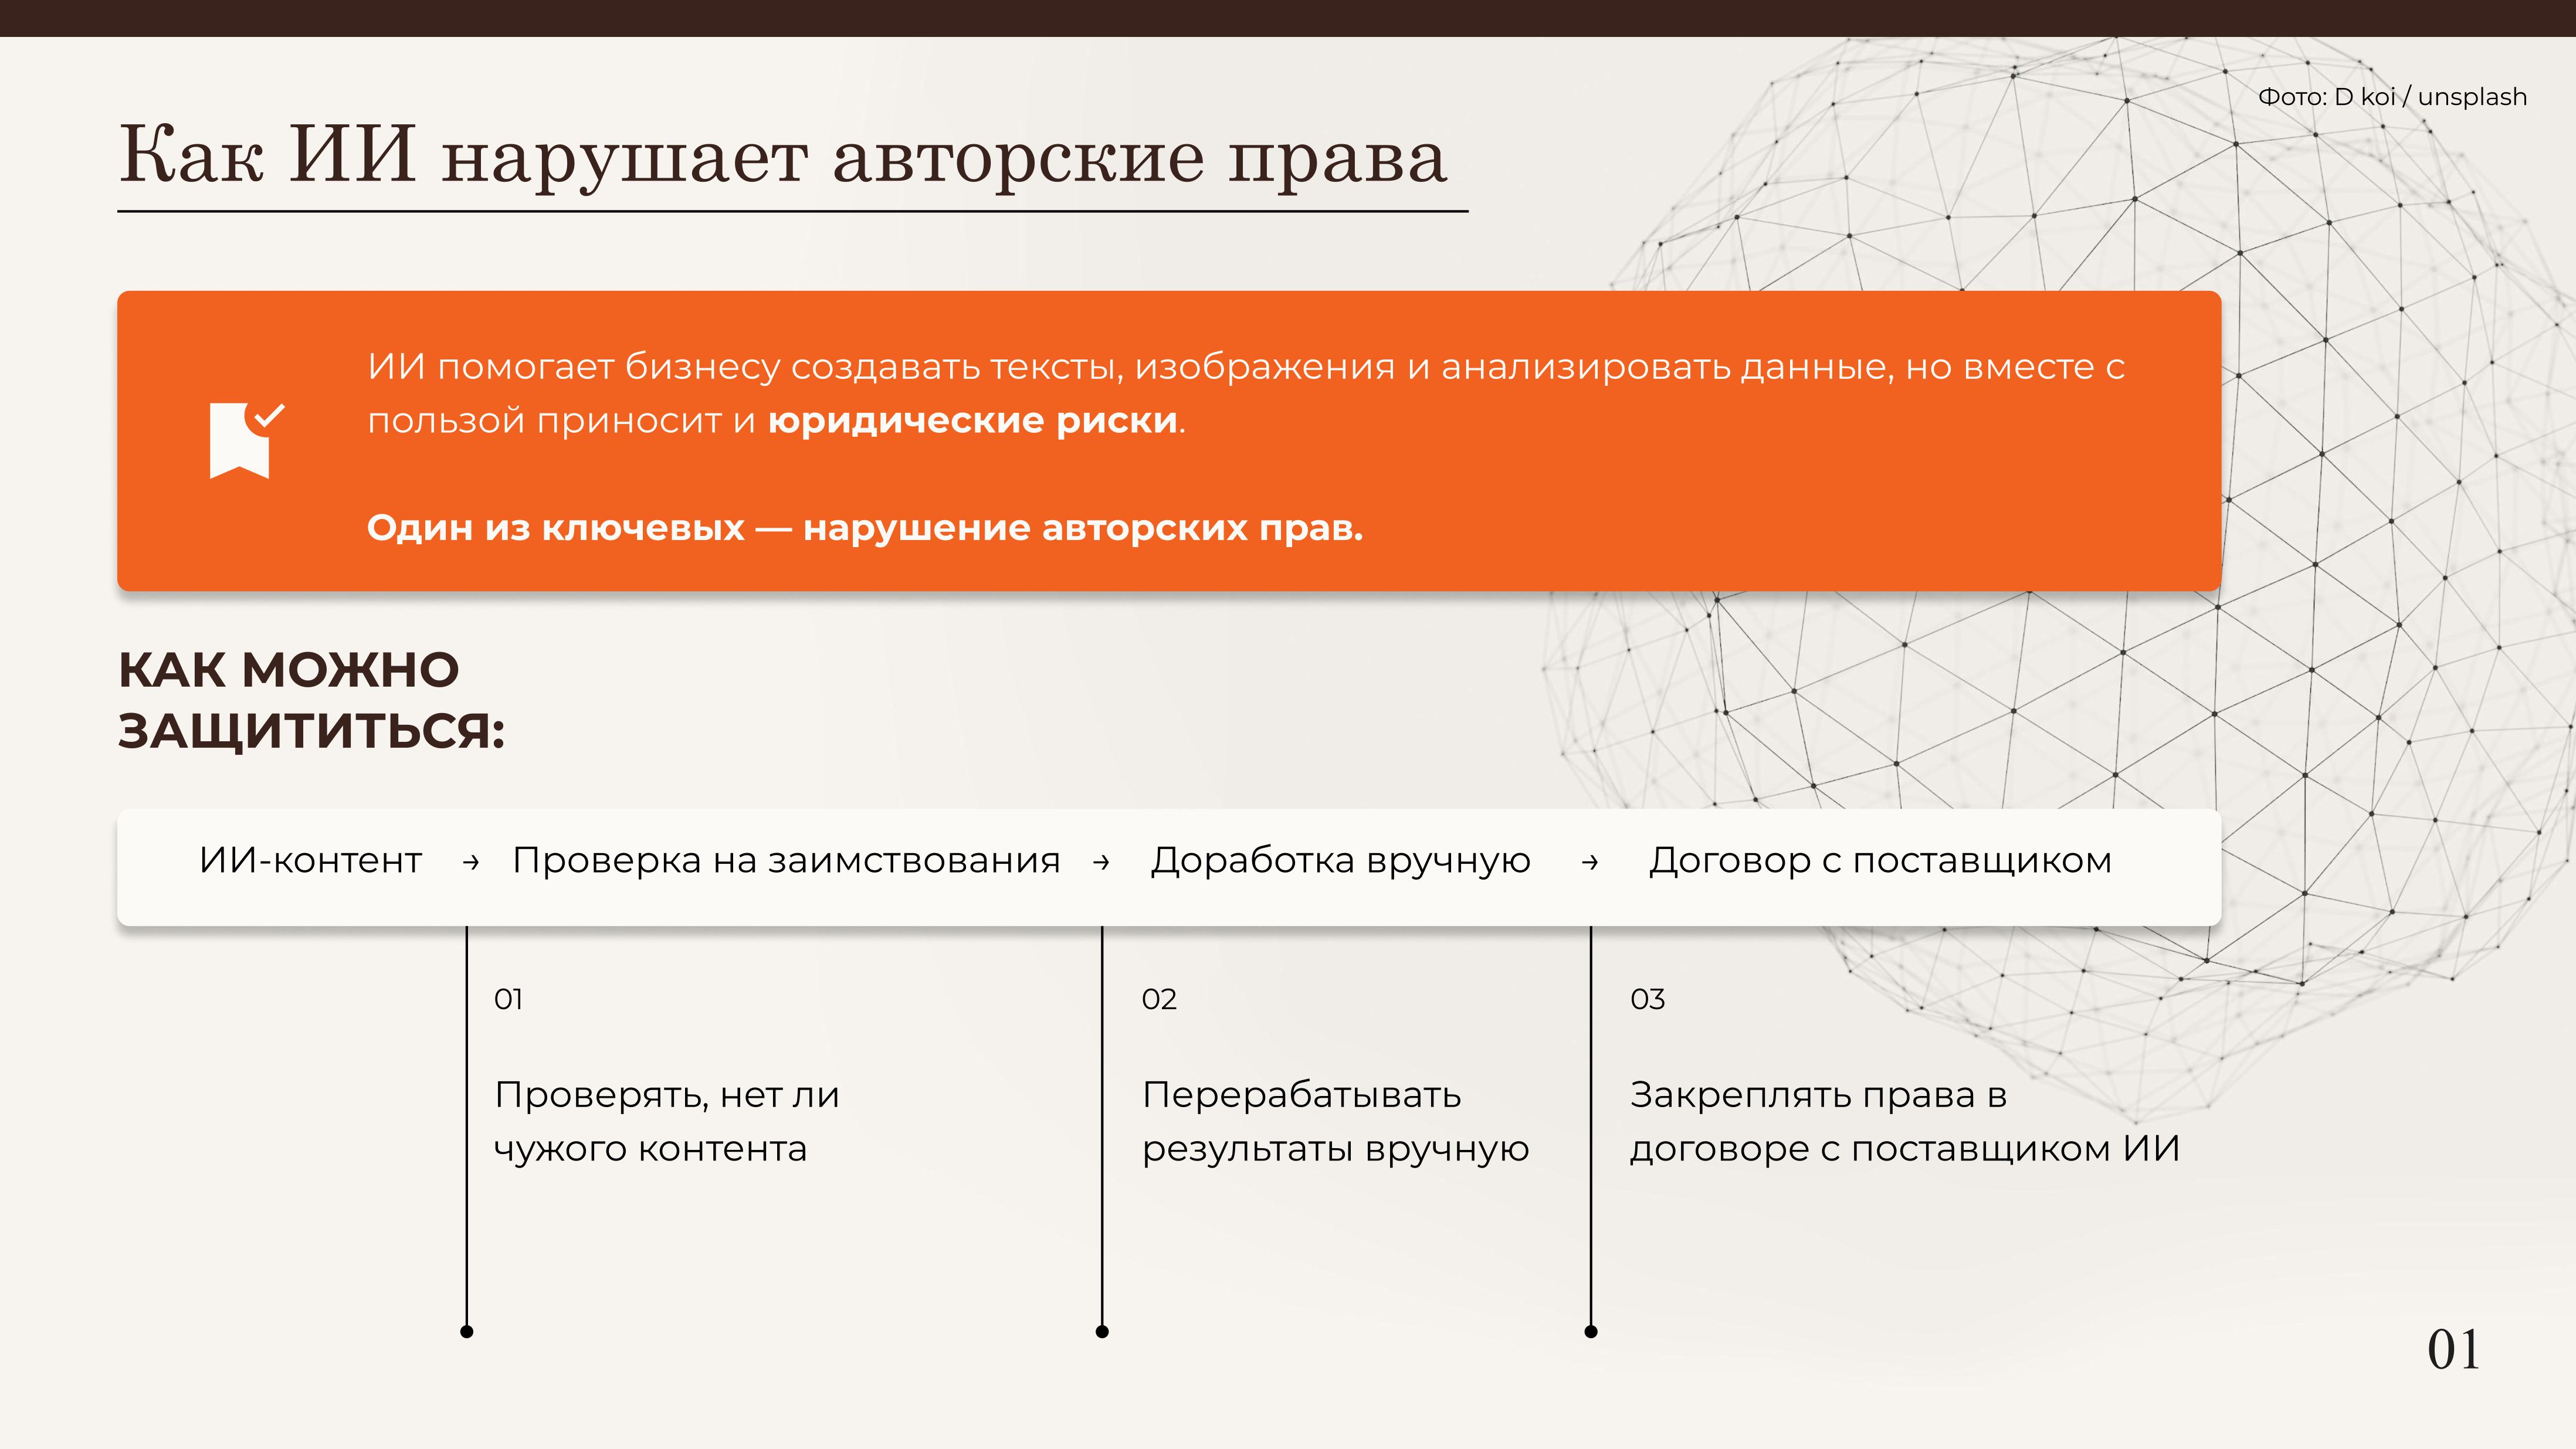The width and height of the screenshot is (2576, 1449).
Task: Click text Закреплять права в договоре
Action: [1904, 1121]
